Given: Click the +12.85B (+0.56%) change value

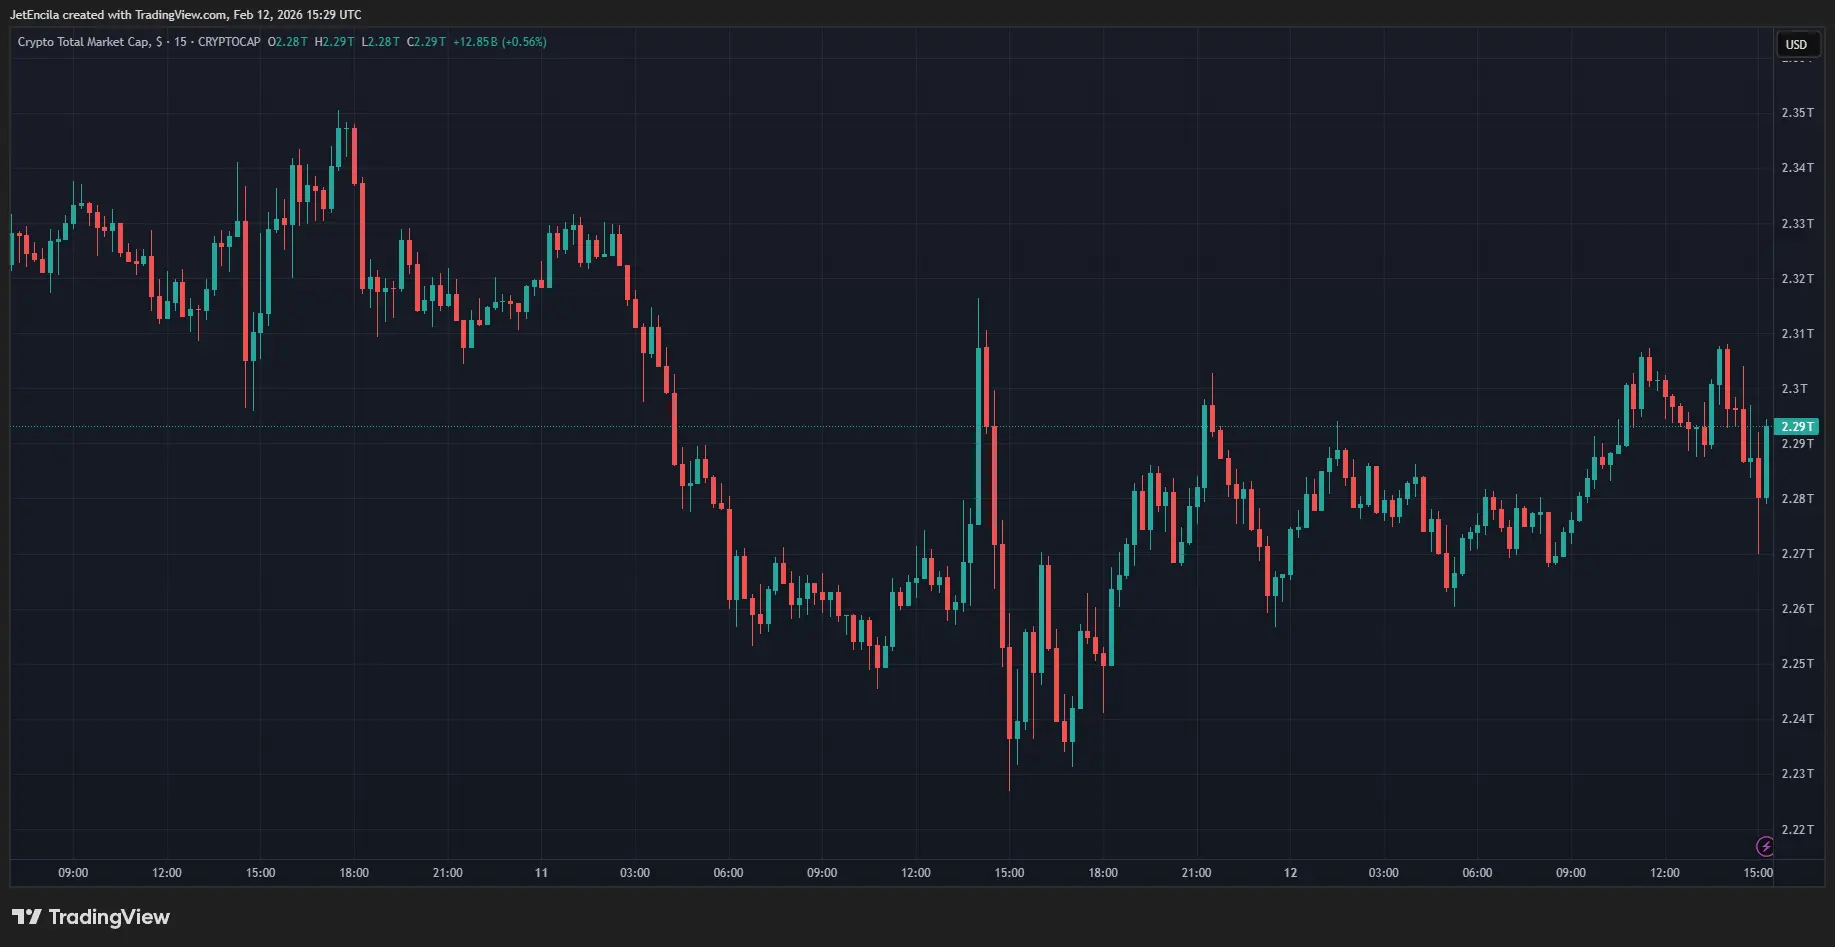Looking at the screenshot, I should (x=499, y=42).
